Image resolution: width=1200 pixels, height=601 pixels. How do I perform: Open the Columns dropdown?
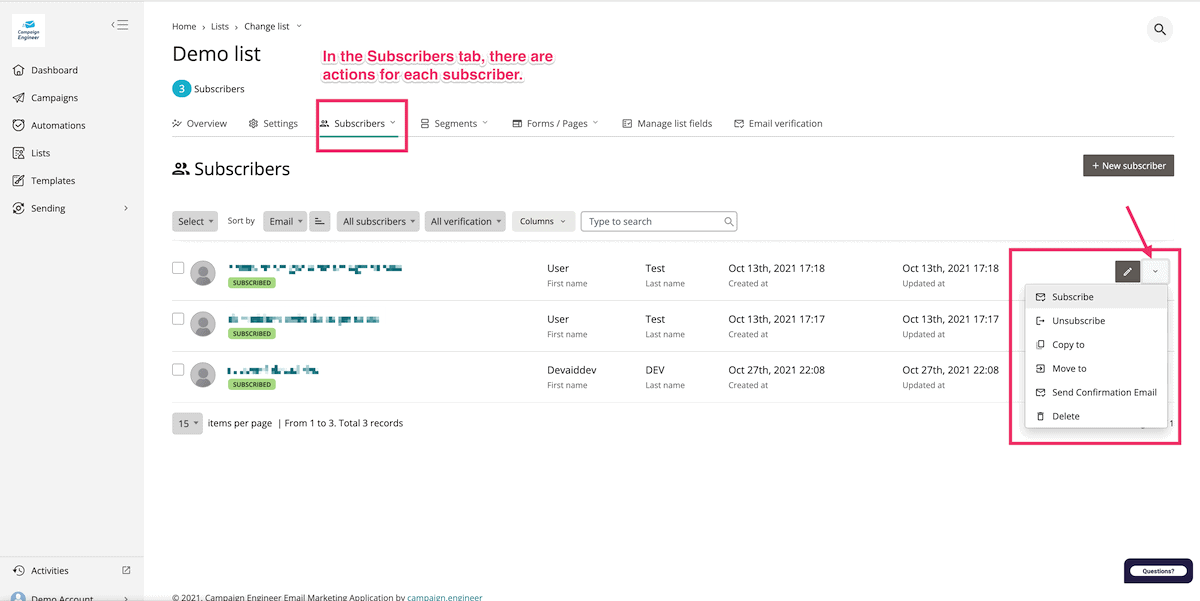(543, 221)
